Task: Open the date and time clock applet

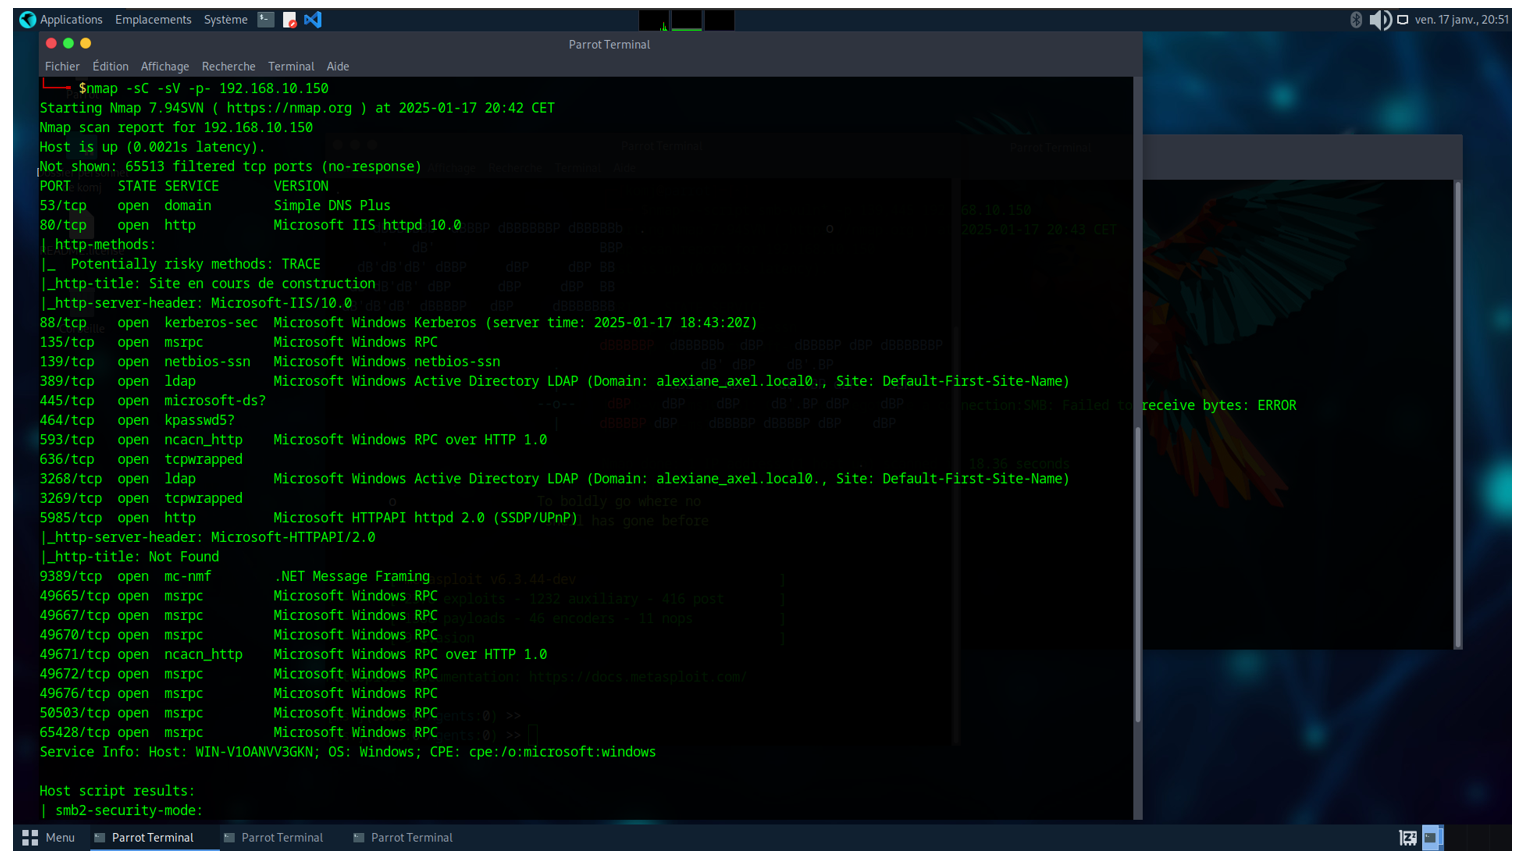Action: point(1461,19)
